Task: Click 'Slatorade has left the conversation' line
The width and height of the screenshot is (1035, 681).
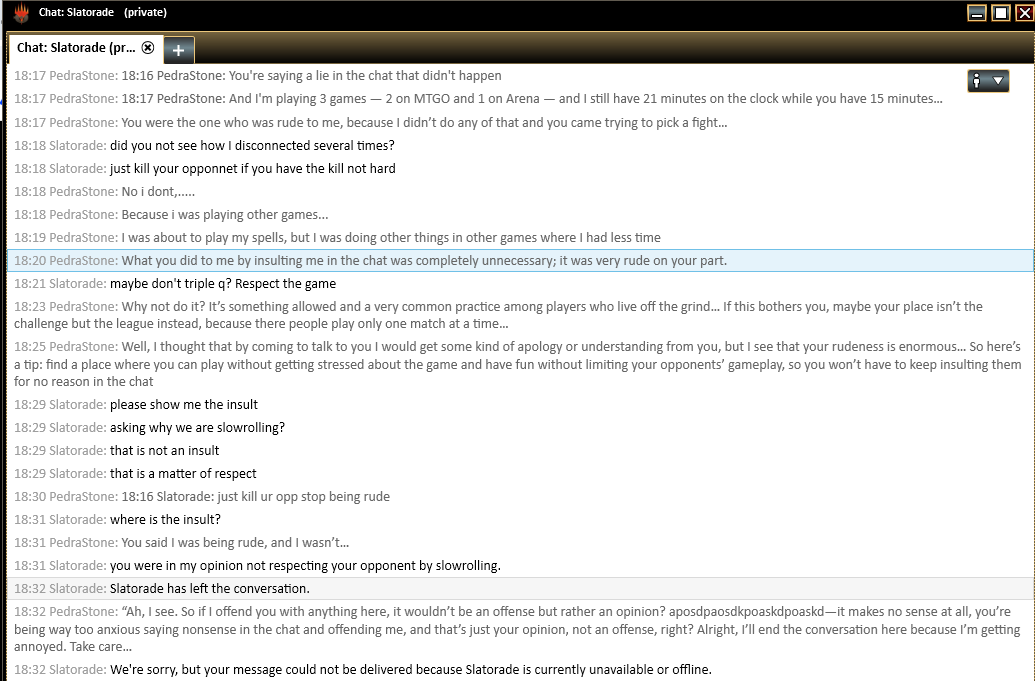Action: click(x=520, y=589)
